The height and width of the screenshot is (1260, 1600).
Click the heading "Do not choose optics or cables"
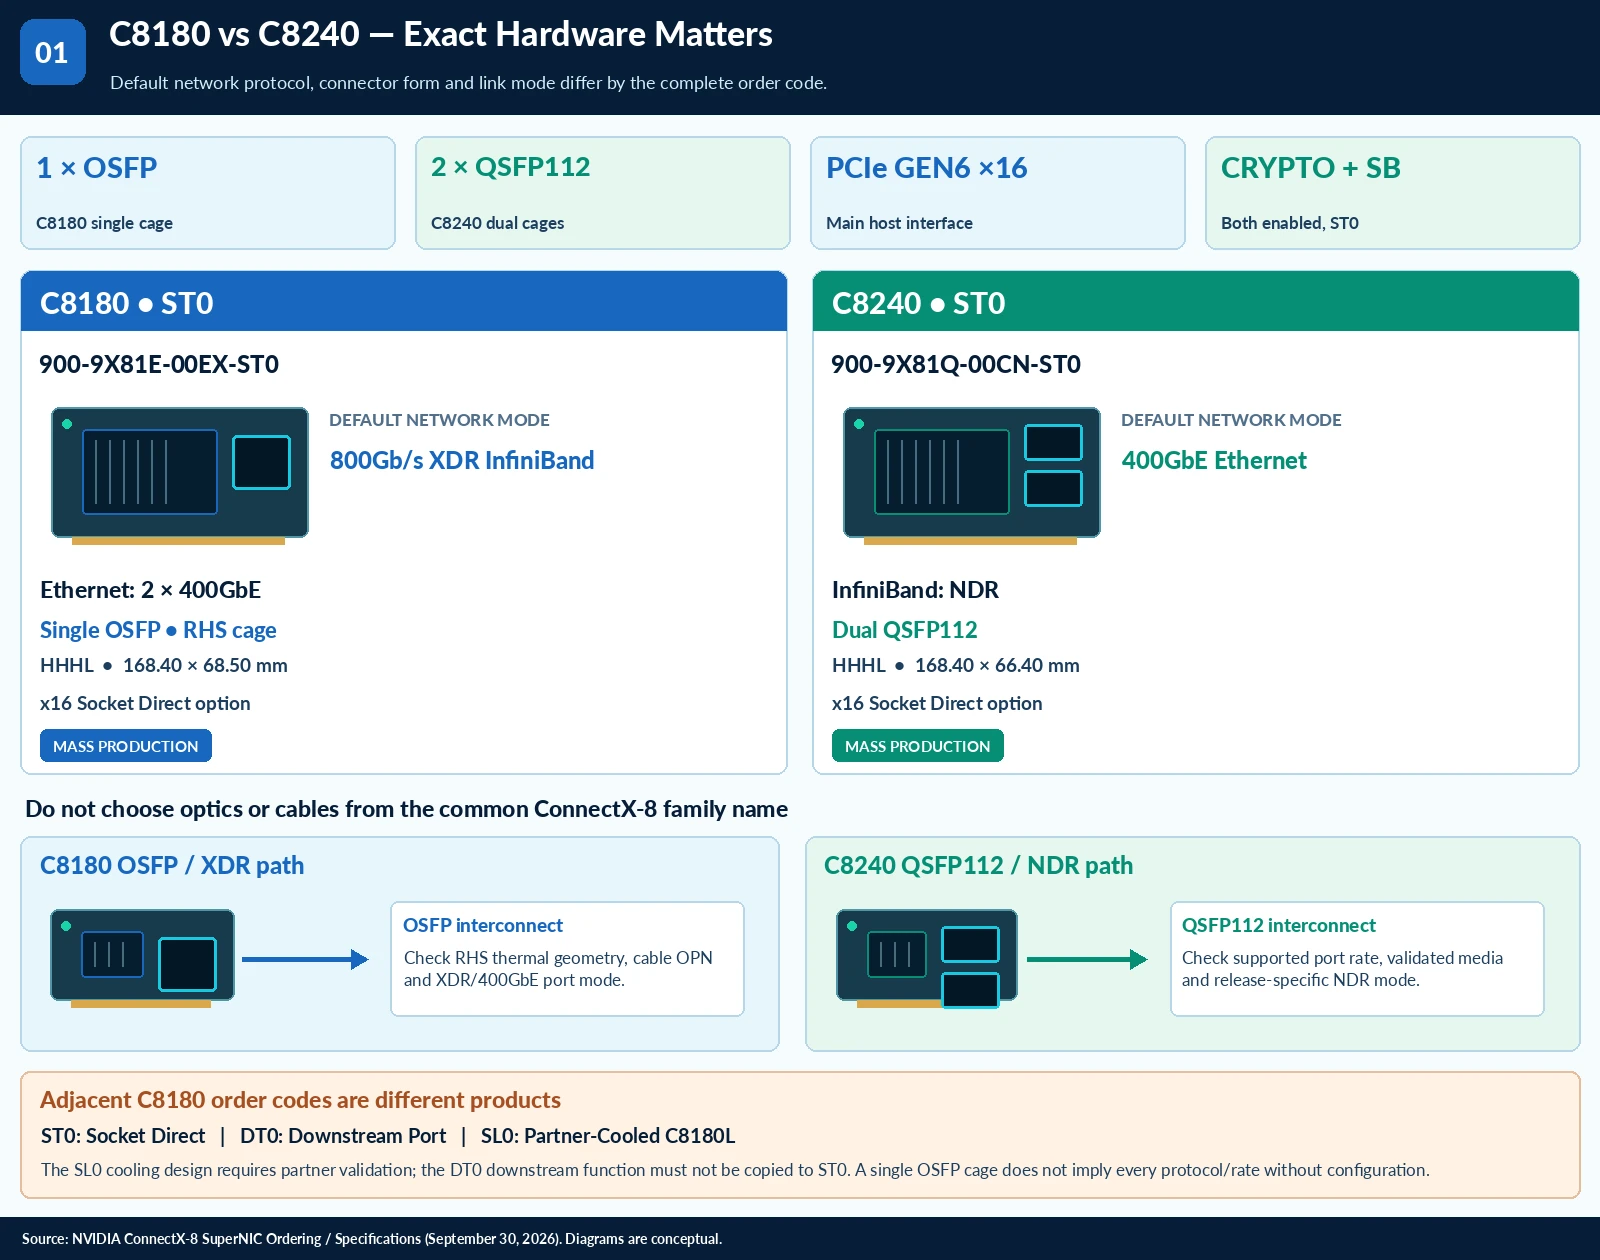(406, 809)
